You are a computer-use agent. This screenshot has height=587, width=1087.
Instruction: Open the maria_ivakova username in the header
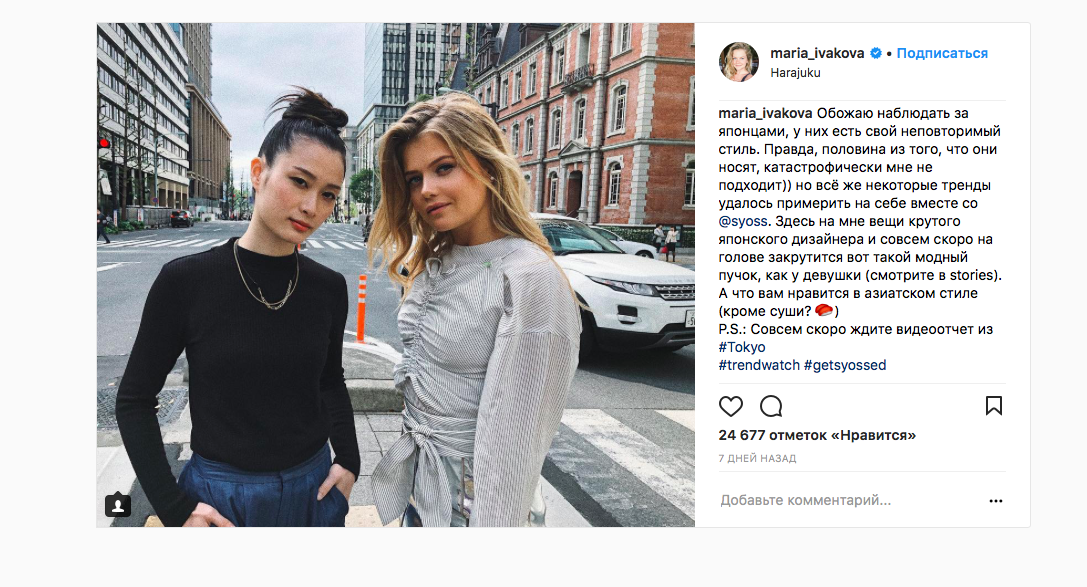point(817,53)
